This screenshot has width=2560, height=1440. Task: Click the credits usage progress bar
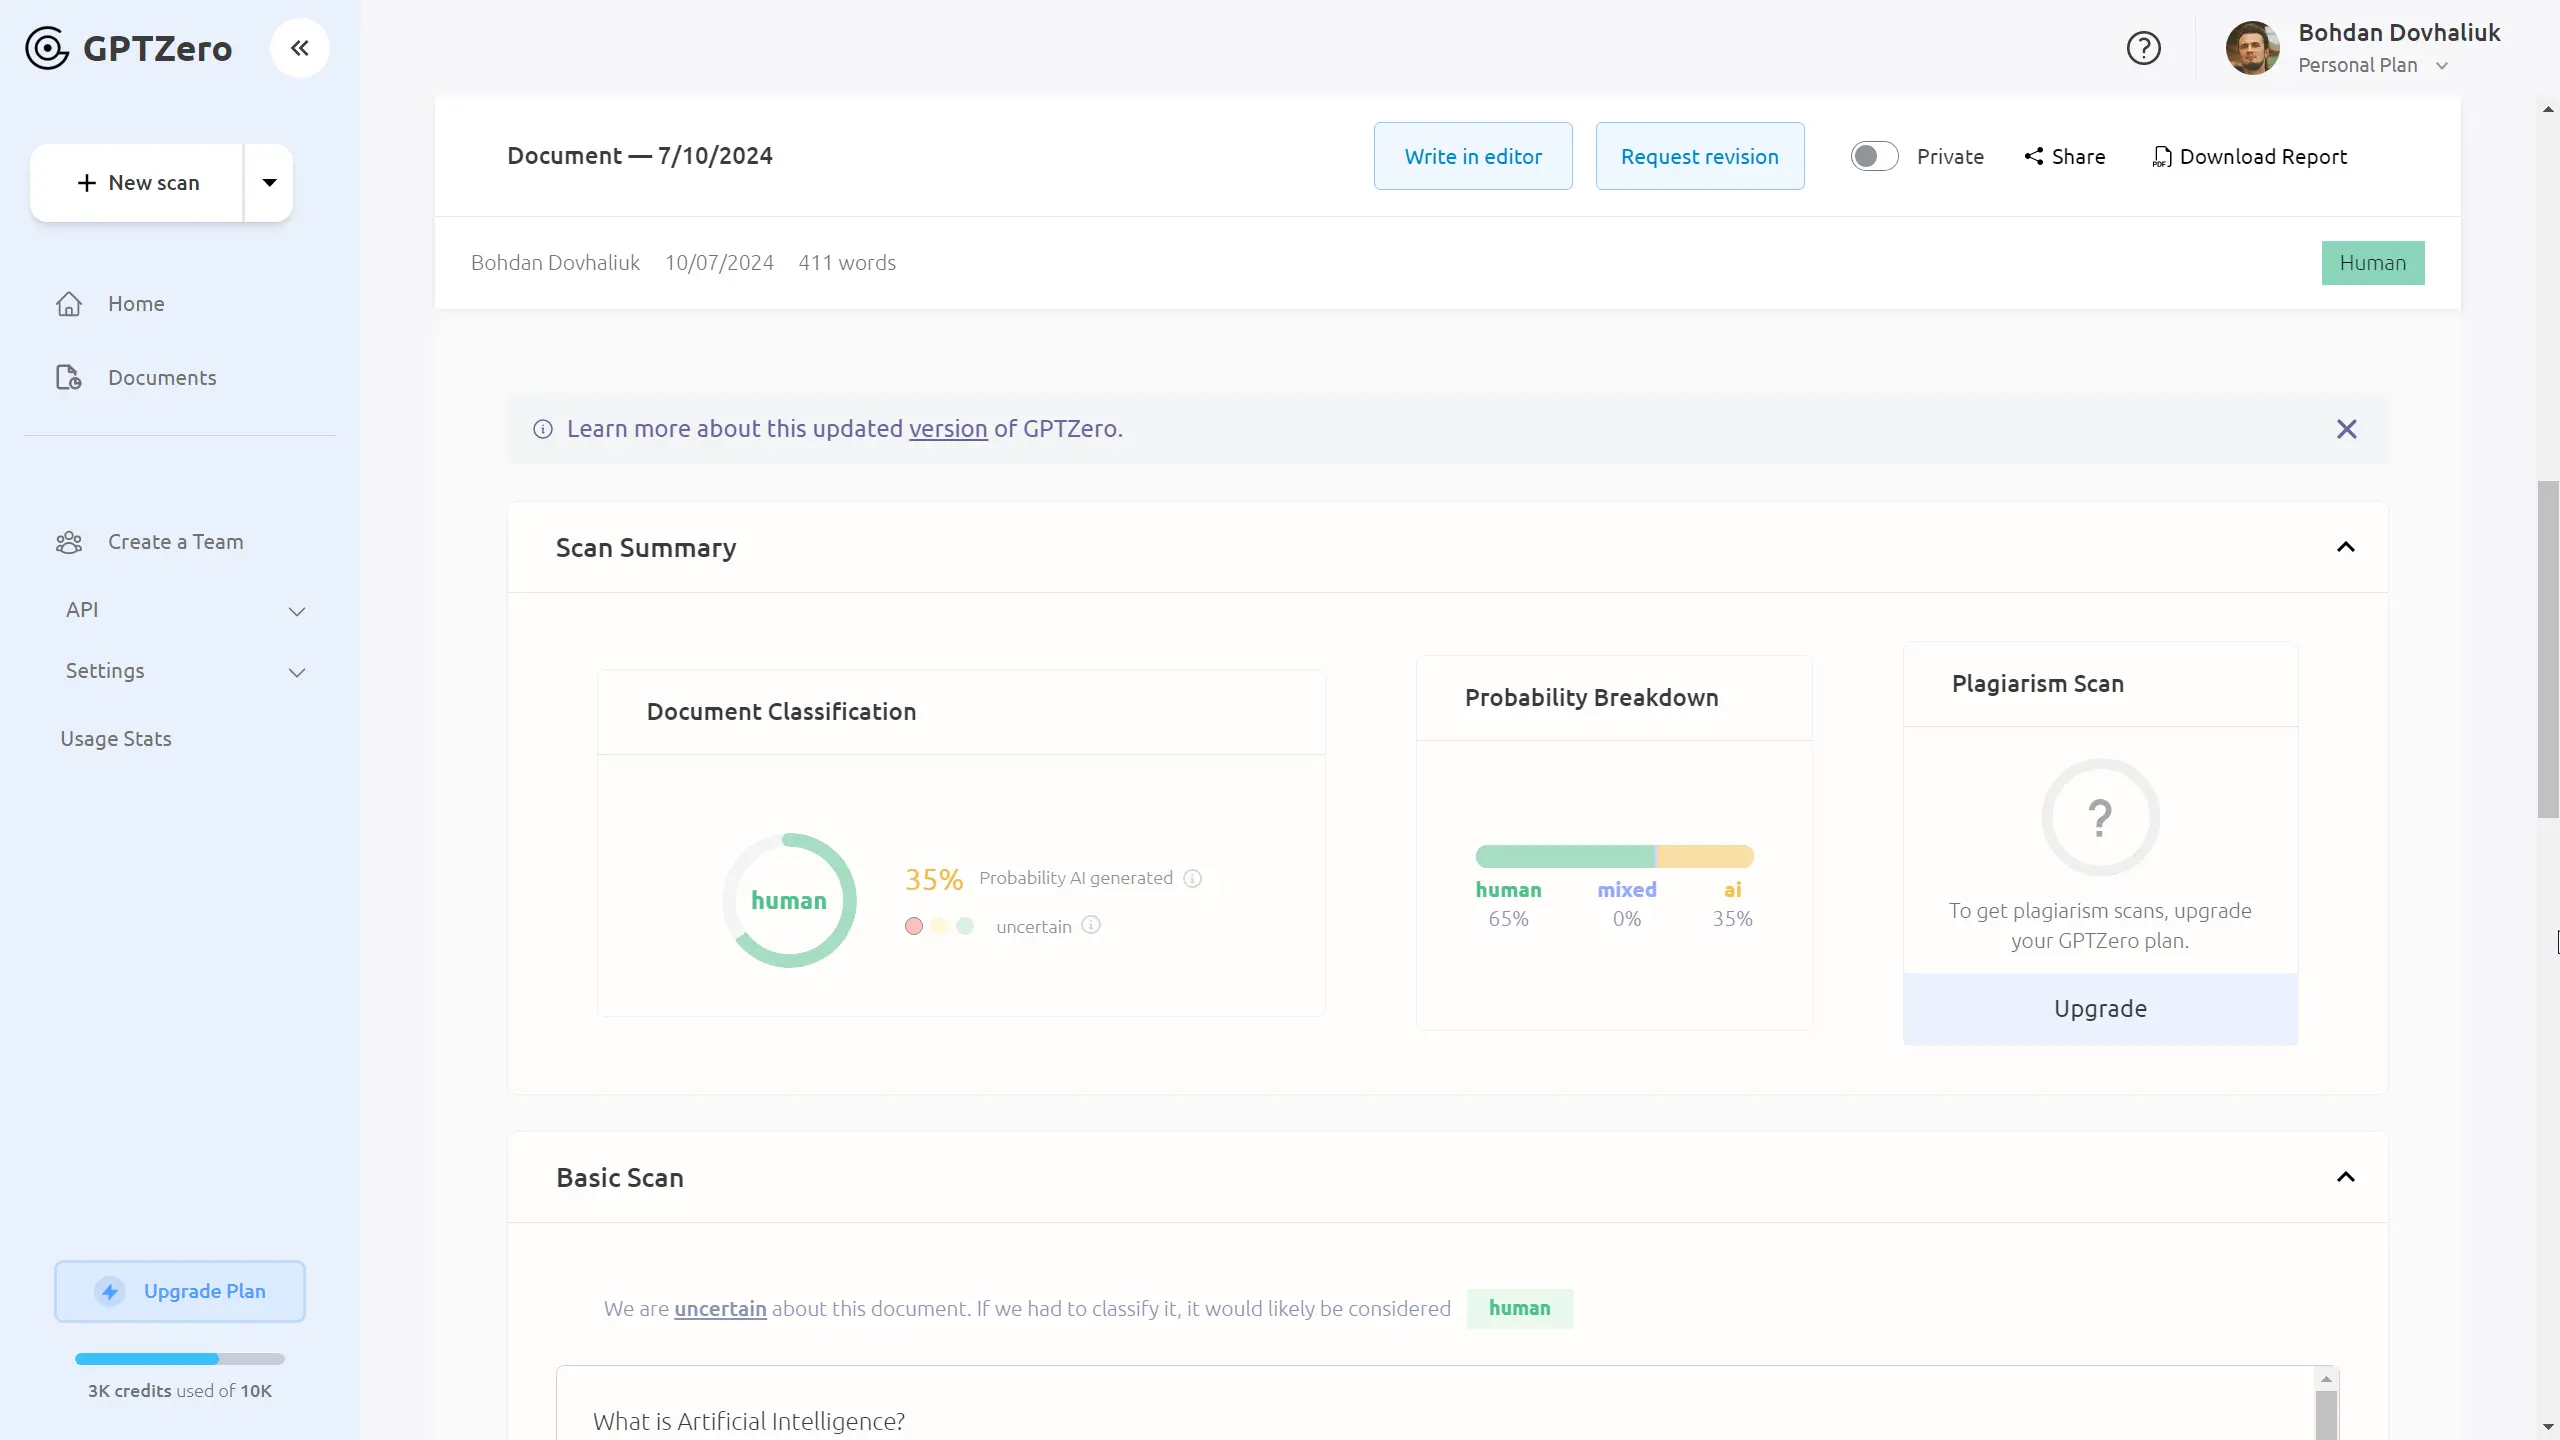pos(180,1359)
